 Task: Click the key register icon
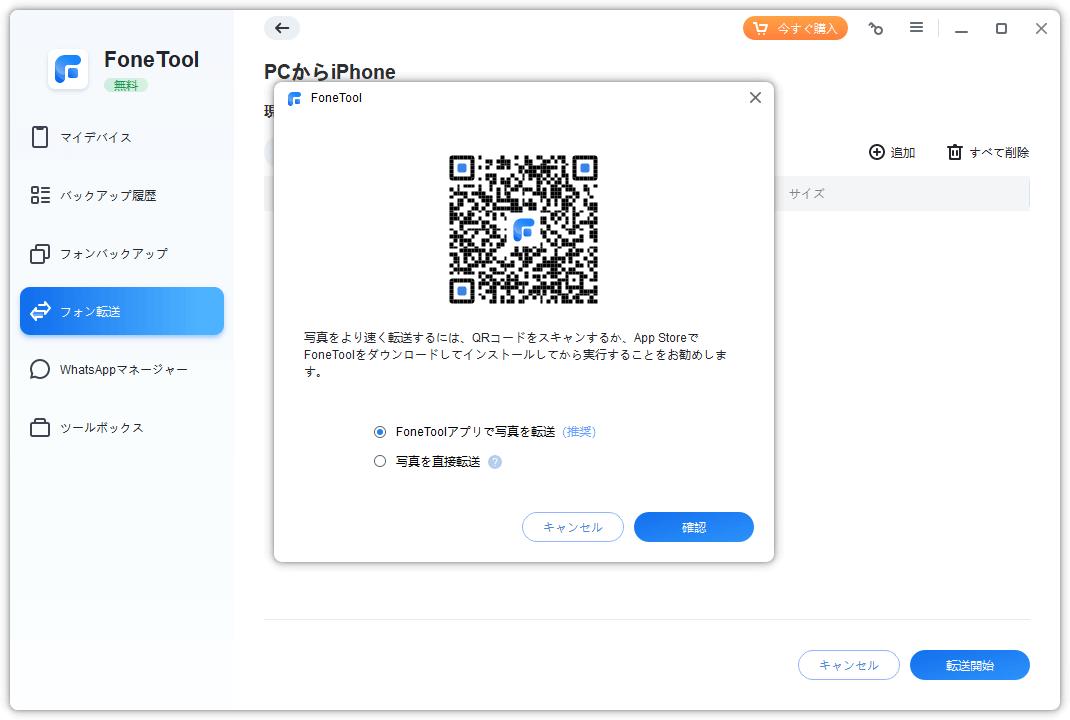(876, 29)
